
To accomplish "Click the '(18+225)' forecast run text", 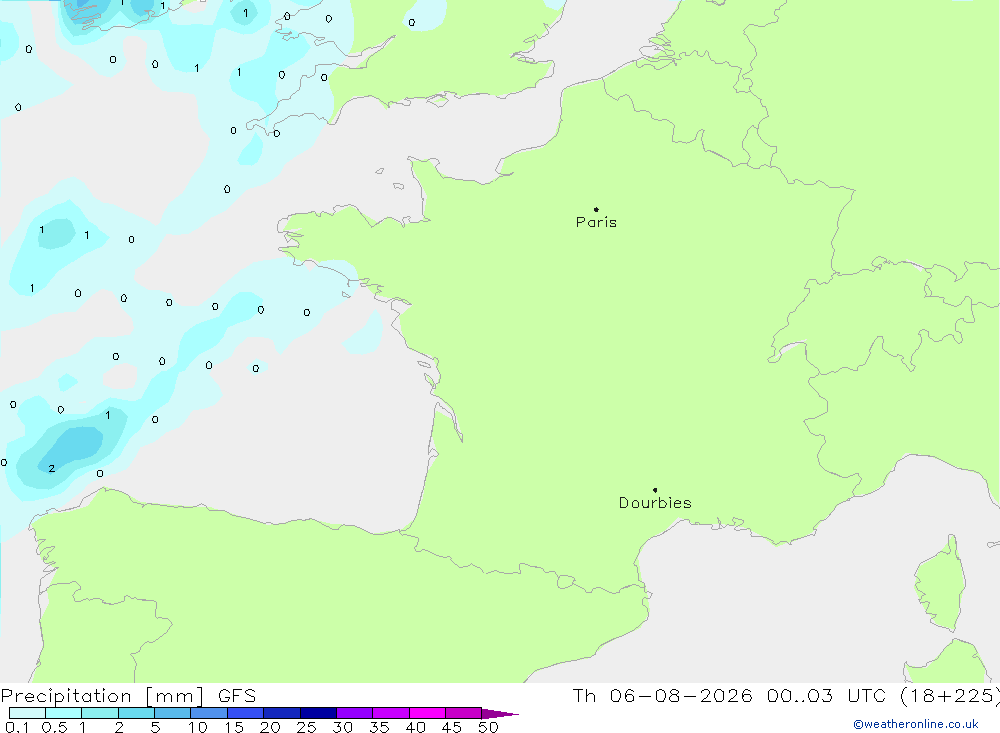I will [949, 696].
